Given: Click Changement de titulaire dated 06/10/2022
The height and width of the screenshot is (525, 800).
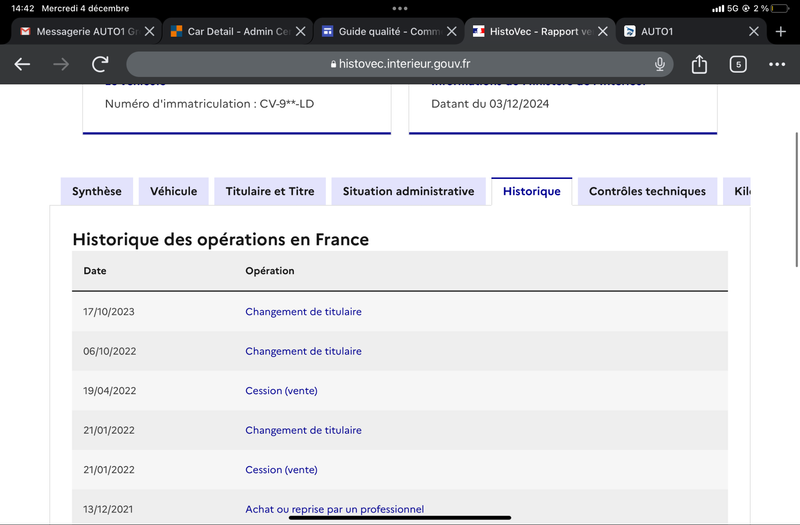Looking at the screenshot, I should pos(303,351).
